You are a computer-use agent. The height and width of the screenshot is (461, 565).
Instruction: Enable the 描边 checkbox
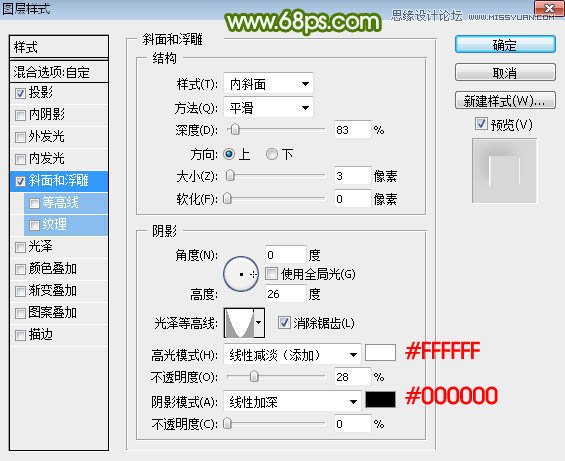click(20, 335)
